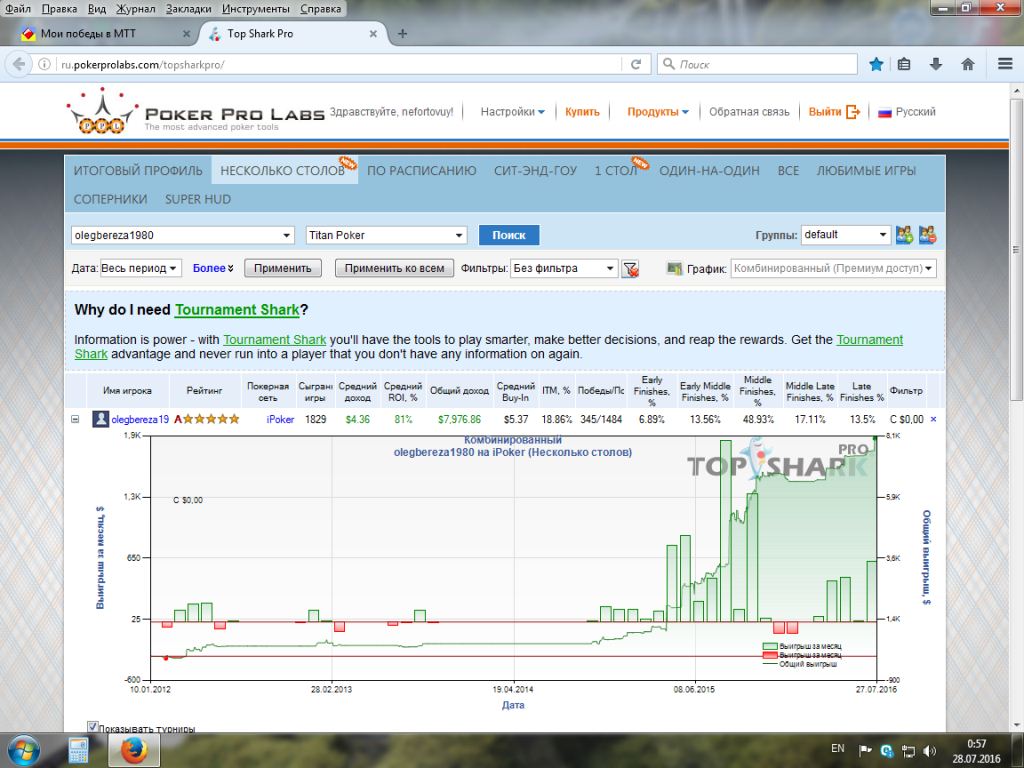Open the Дата Весь период dropdown

pyautogui.click(x=140, y=268)
